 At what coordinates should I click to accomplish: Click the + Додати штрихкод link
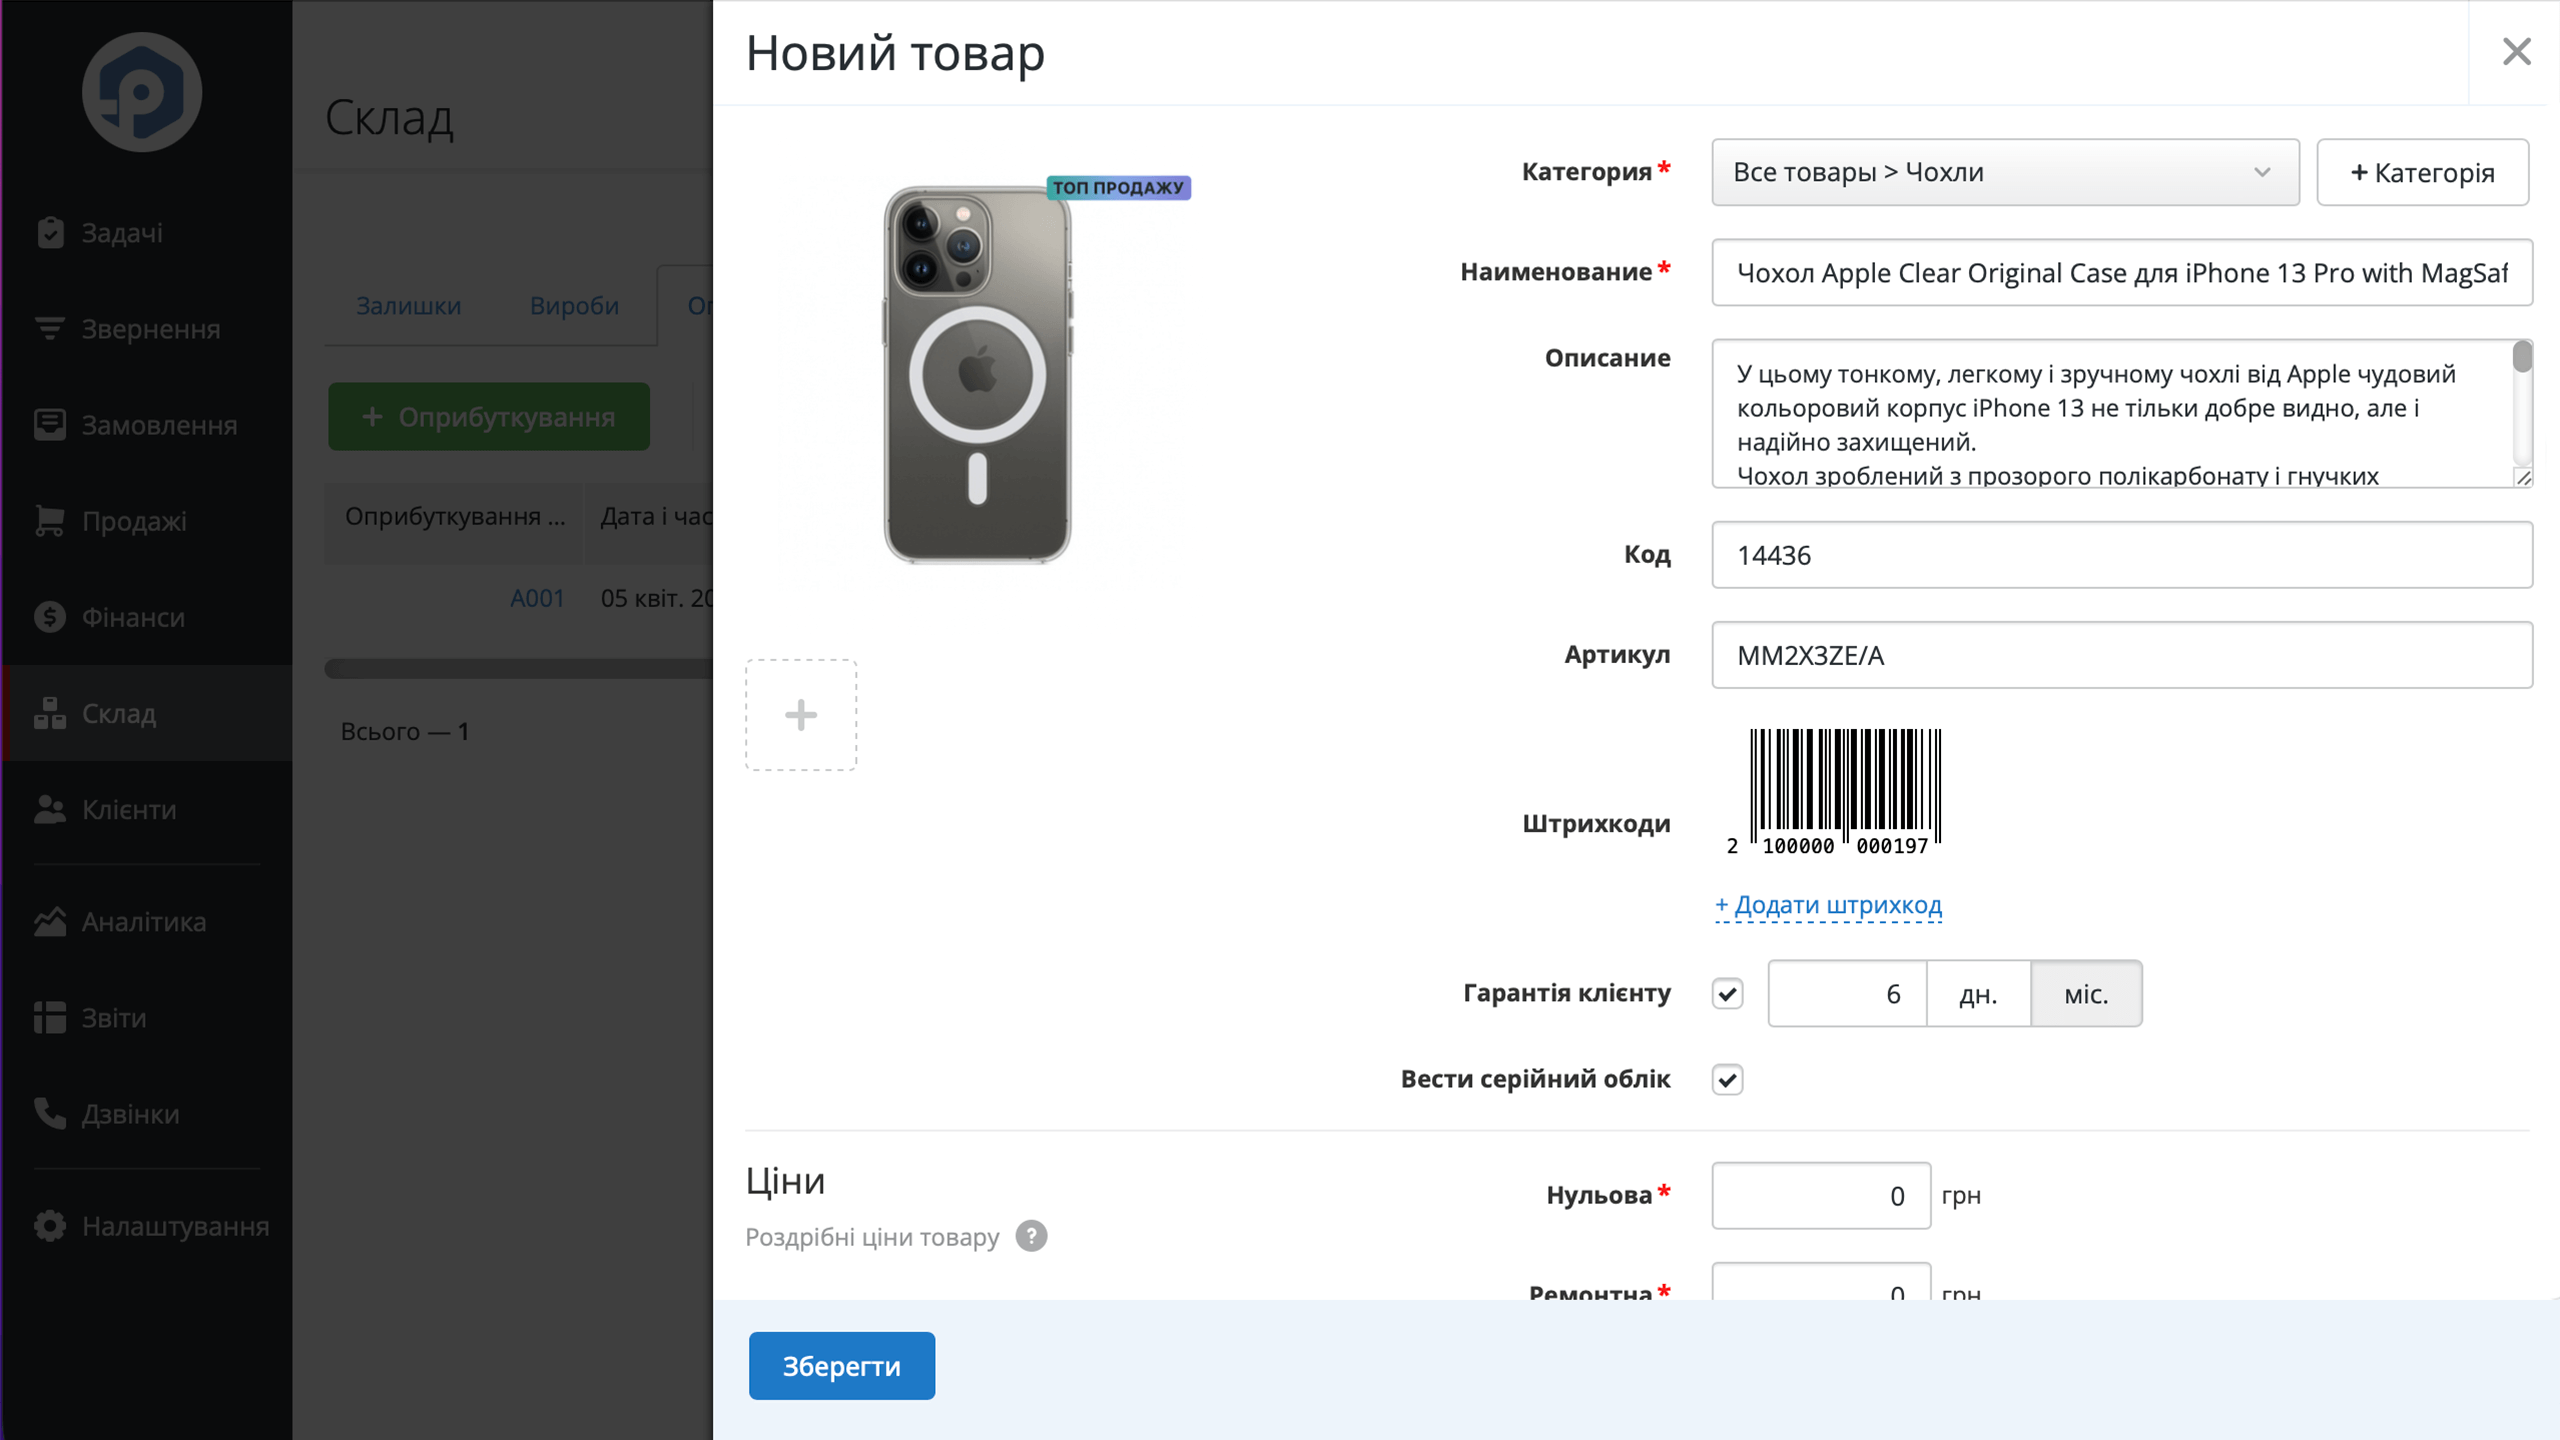(x=1828, y=905)
